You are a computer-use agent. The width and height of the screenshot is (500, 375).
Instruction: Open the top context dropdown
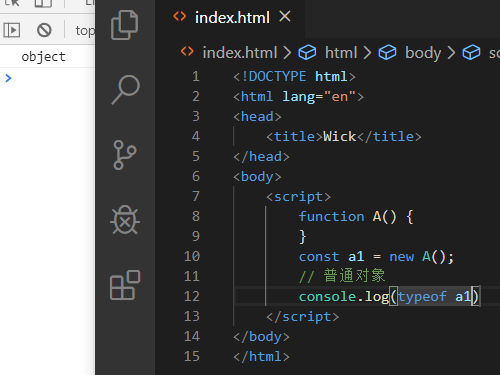tap(85, 31)
